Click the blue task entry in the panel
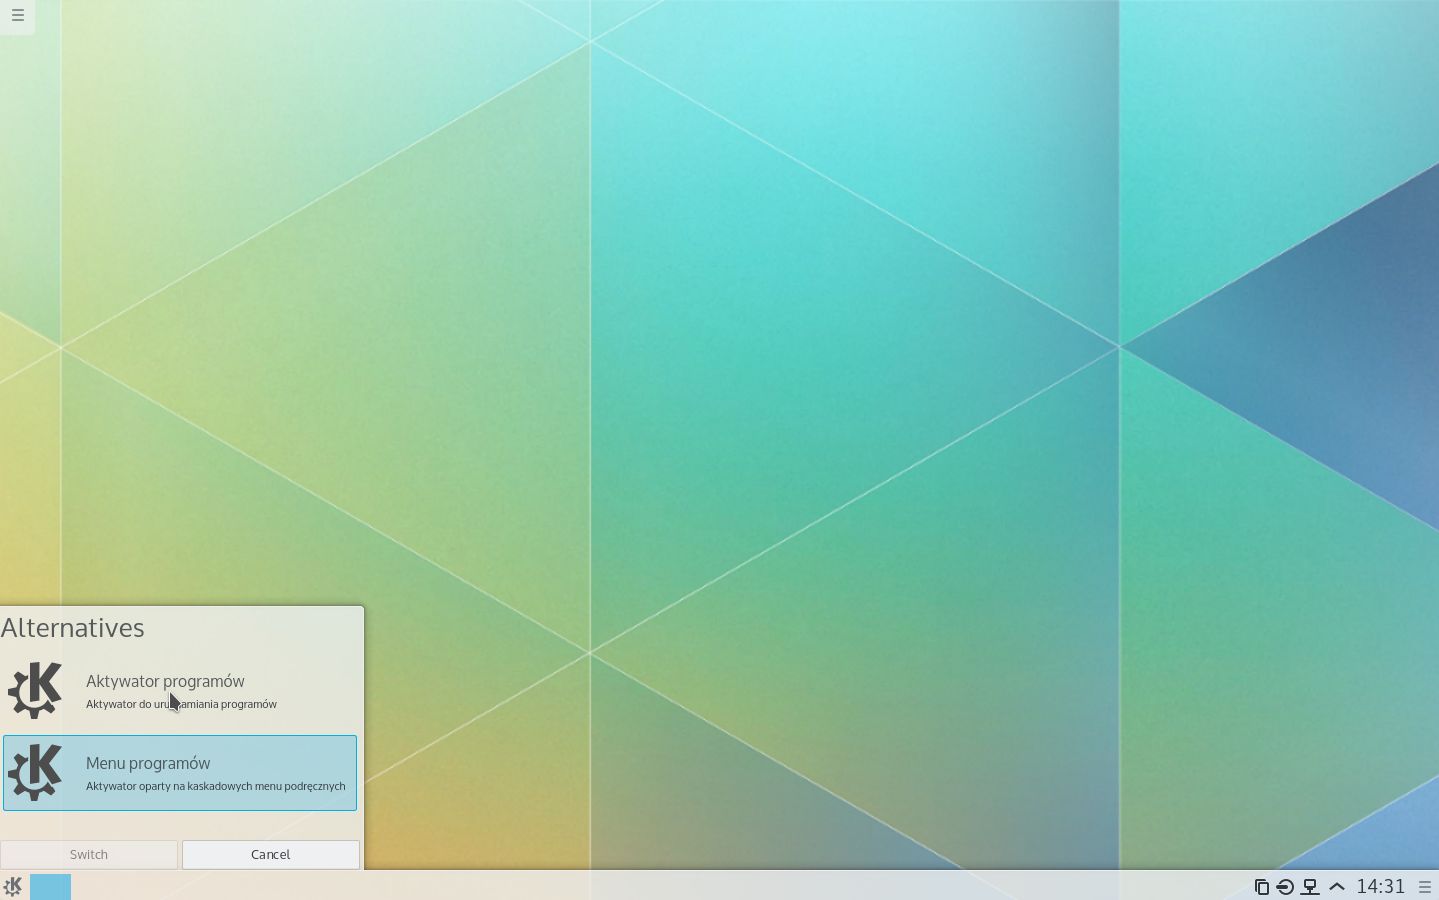Screen dimensions: 1439x900 pos(50,887)
